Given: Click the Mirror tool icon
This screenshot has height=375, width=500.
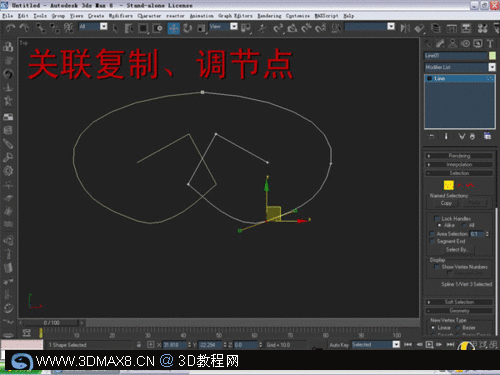Looking at the screenshot, I should pos(405,28).
